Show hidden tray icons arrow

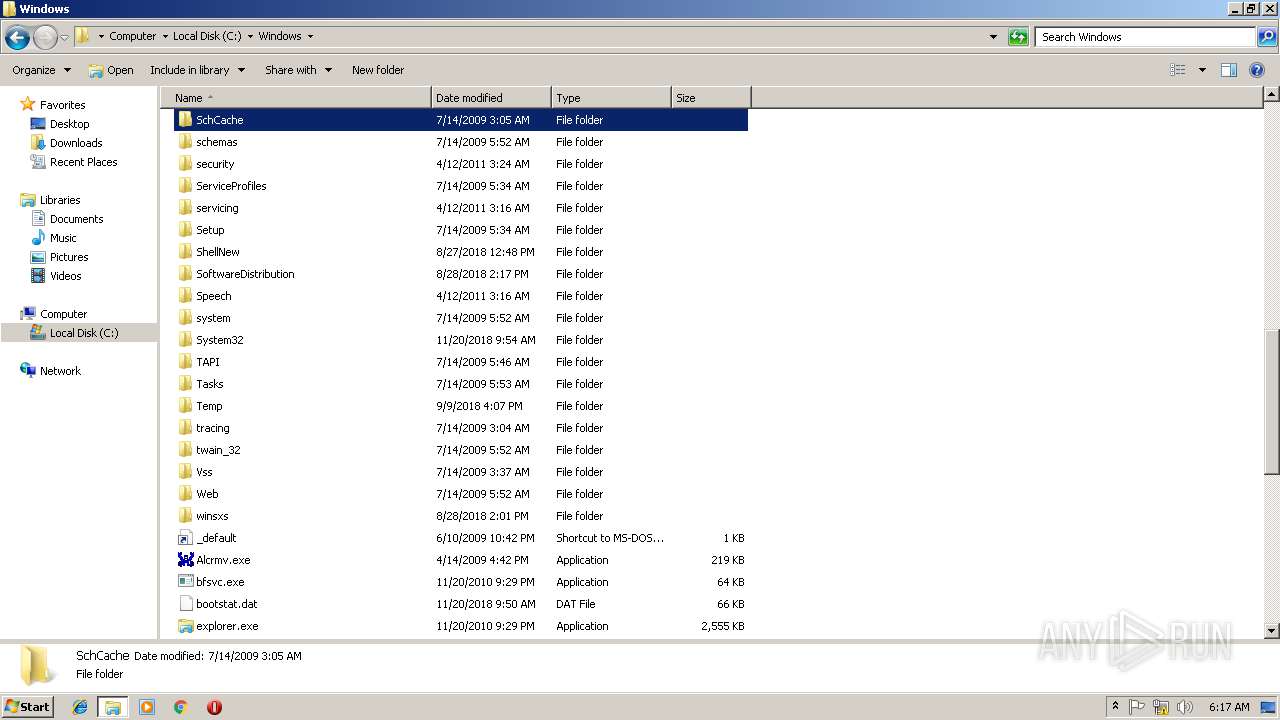1115,706
